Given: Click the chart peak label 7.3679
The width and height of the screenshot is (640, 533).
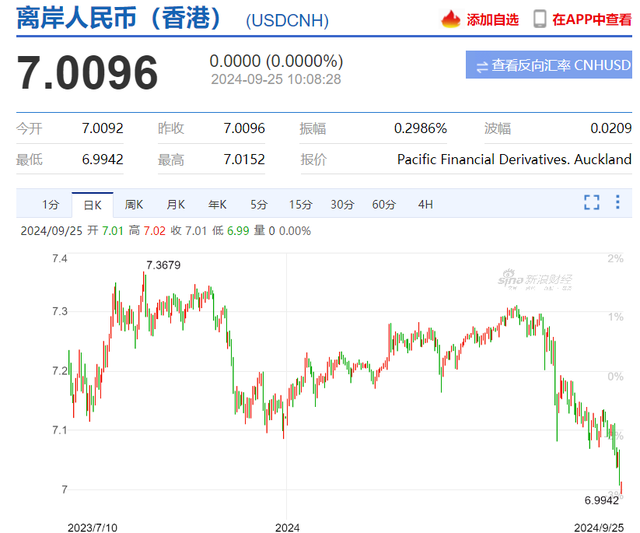Looking at the screenshot, I should pos(163,265).
